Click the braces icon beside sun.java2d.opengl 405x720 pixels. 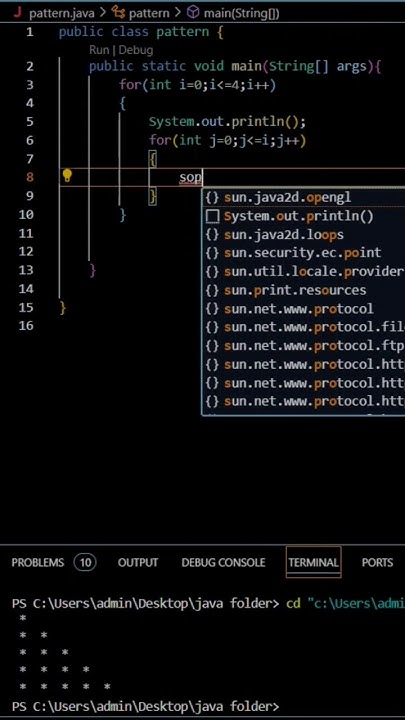[x=212, y=197]
